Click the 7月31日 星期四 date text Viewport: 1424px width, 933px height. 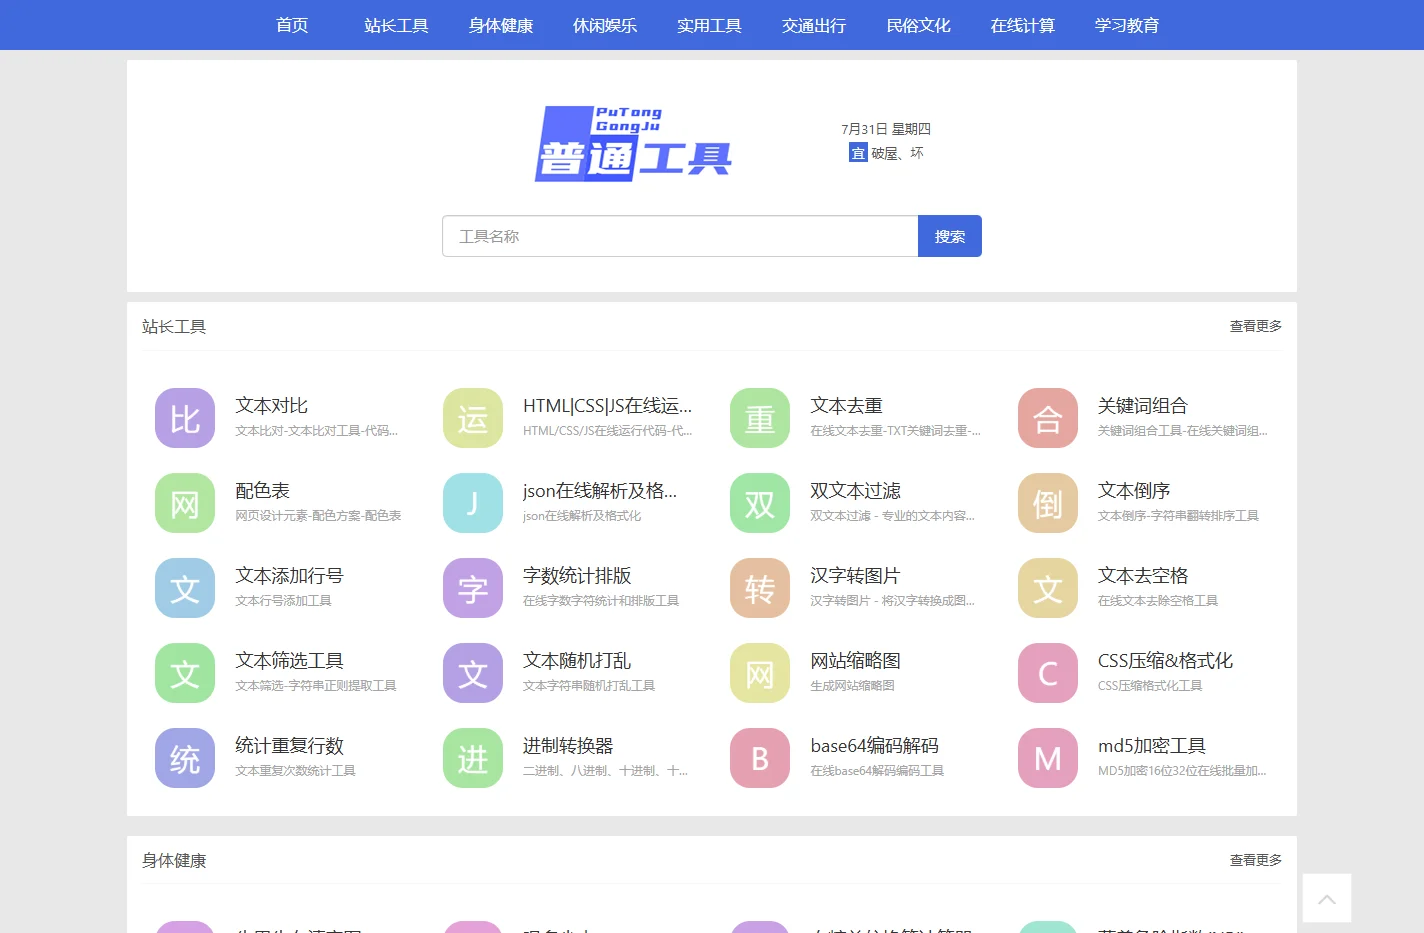click(886, 129)
